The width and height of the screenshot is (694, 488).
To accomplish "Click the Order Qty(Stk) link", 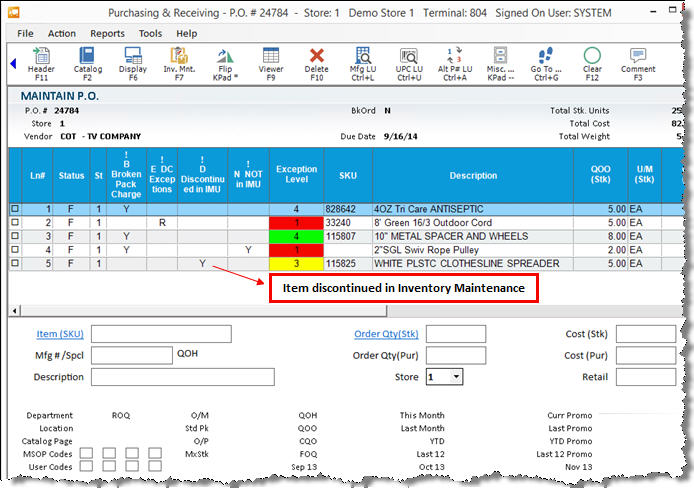I will [x=386, y=334].
